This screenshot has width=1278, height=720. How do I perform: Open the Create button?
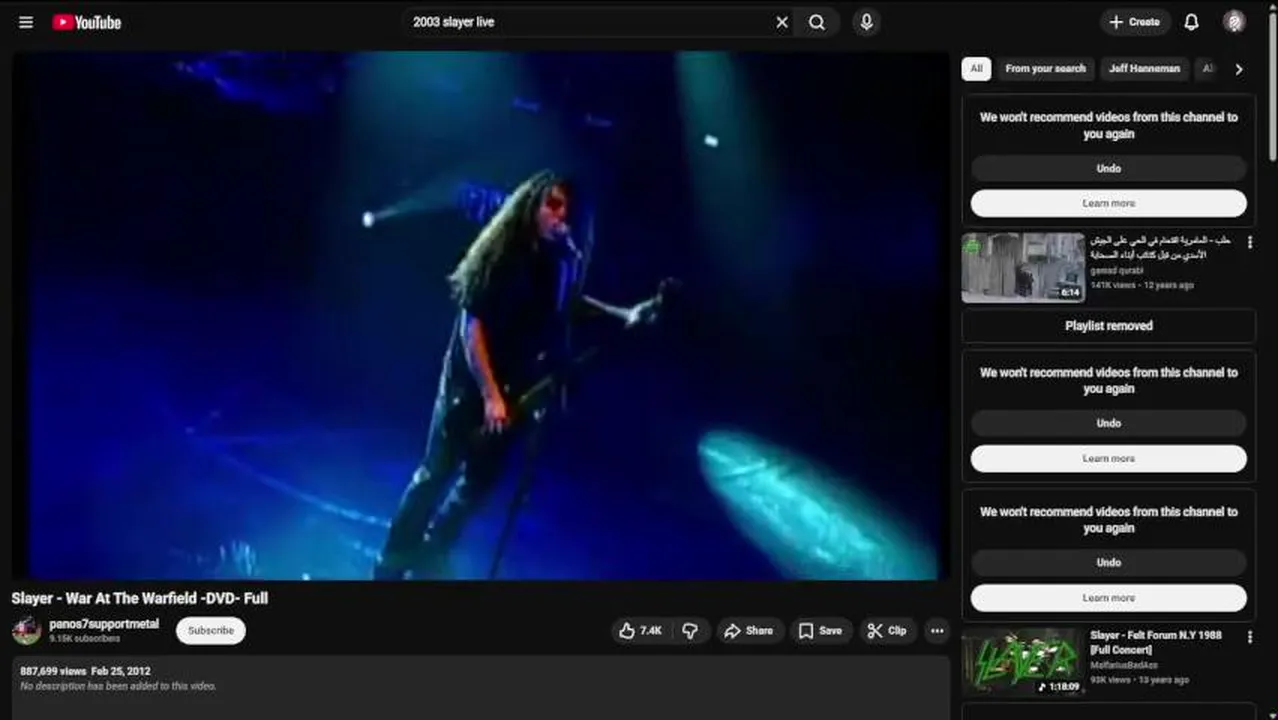(x=1135, y=22)
